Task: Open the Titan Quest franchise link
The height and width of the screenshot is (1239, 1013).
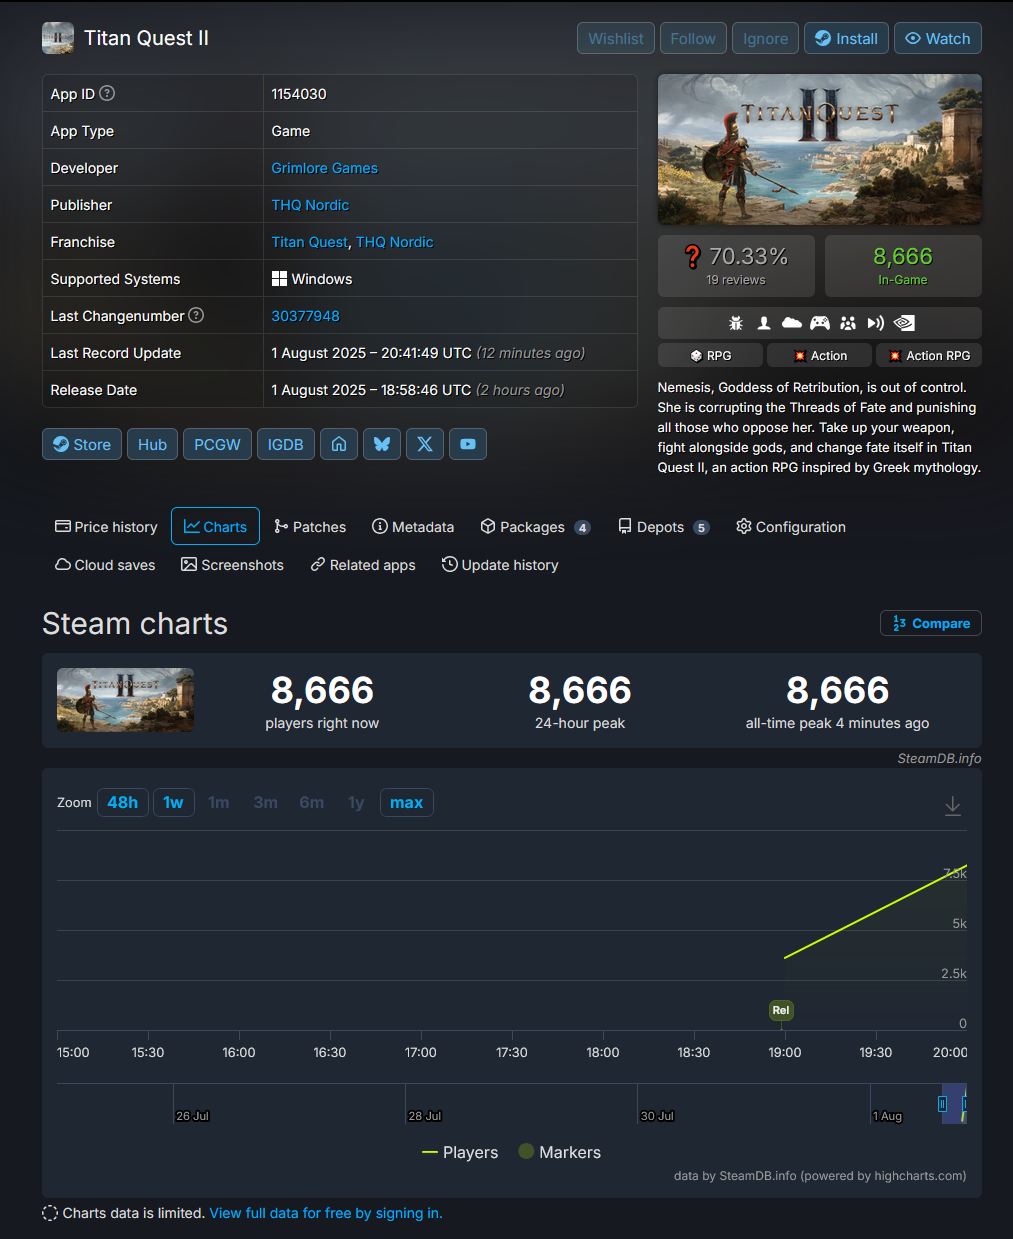Action: pos(309,242)
